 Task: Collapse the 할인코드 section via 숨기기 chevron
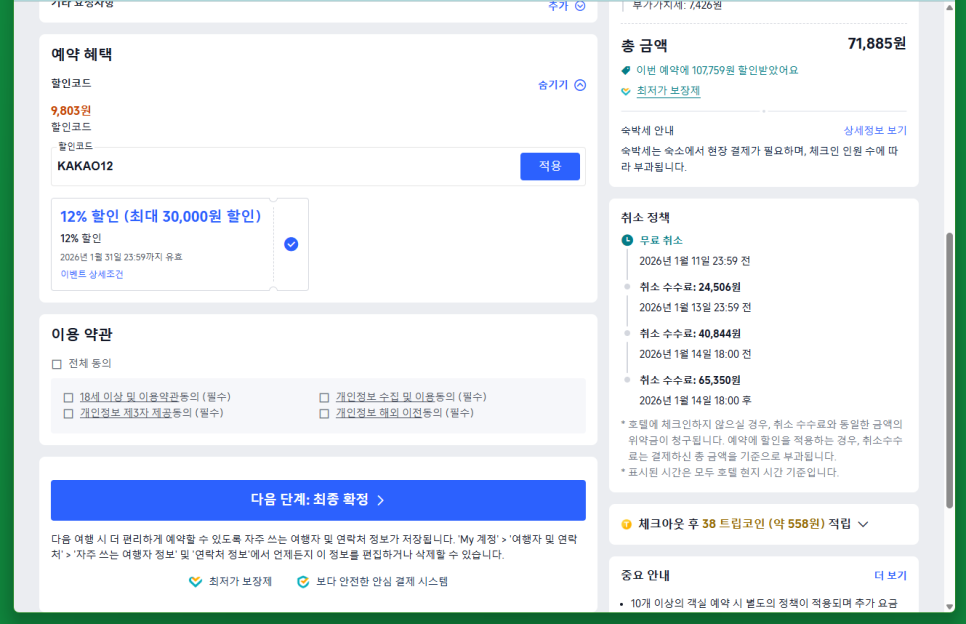click(x=580, y=85)
